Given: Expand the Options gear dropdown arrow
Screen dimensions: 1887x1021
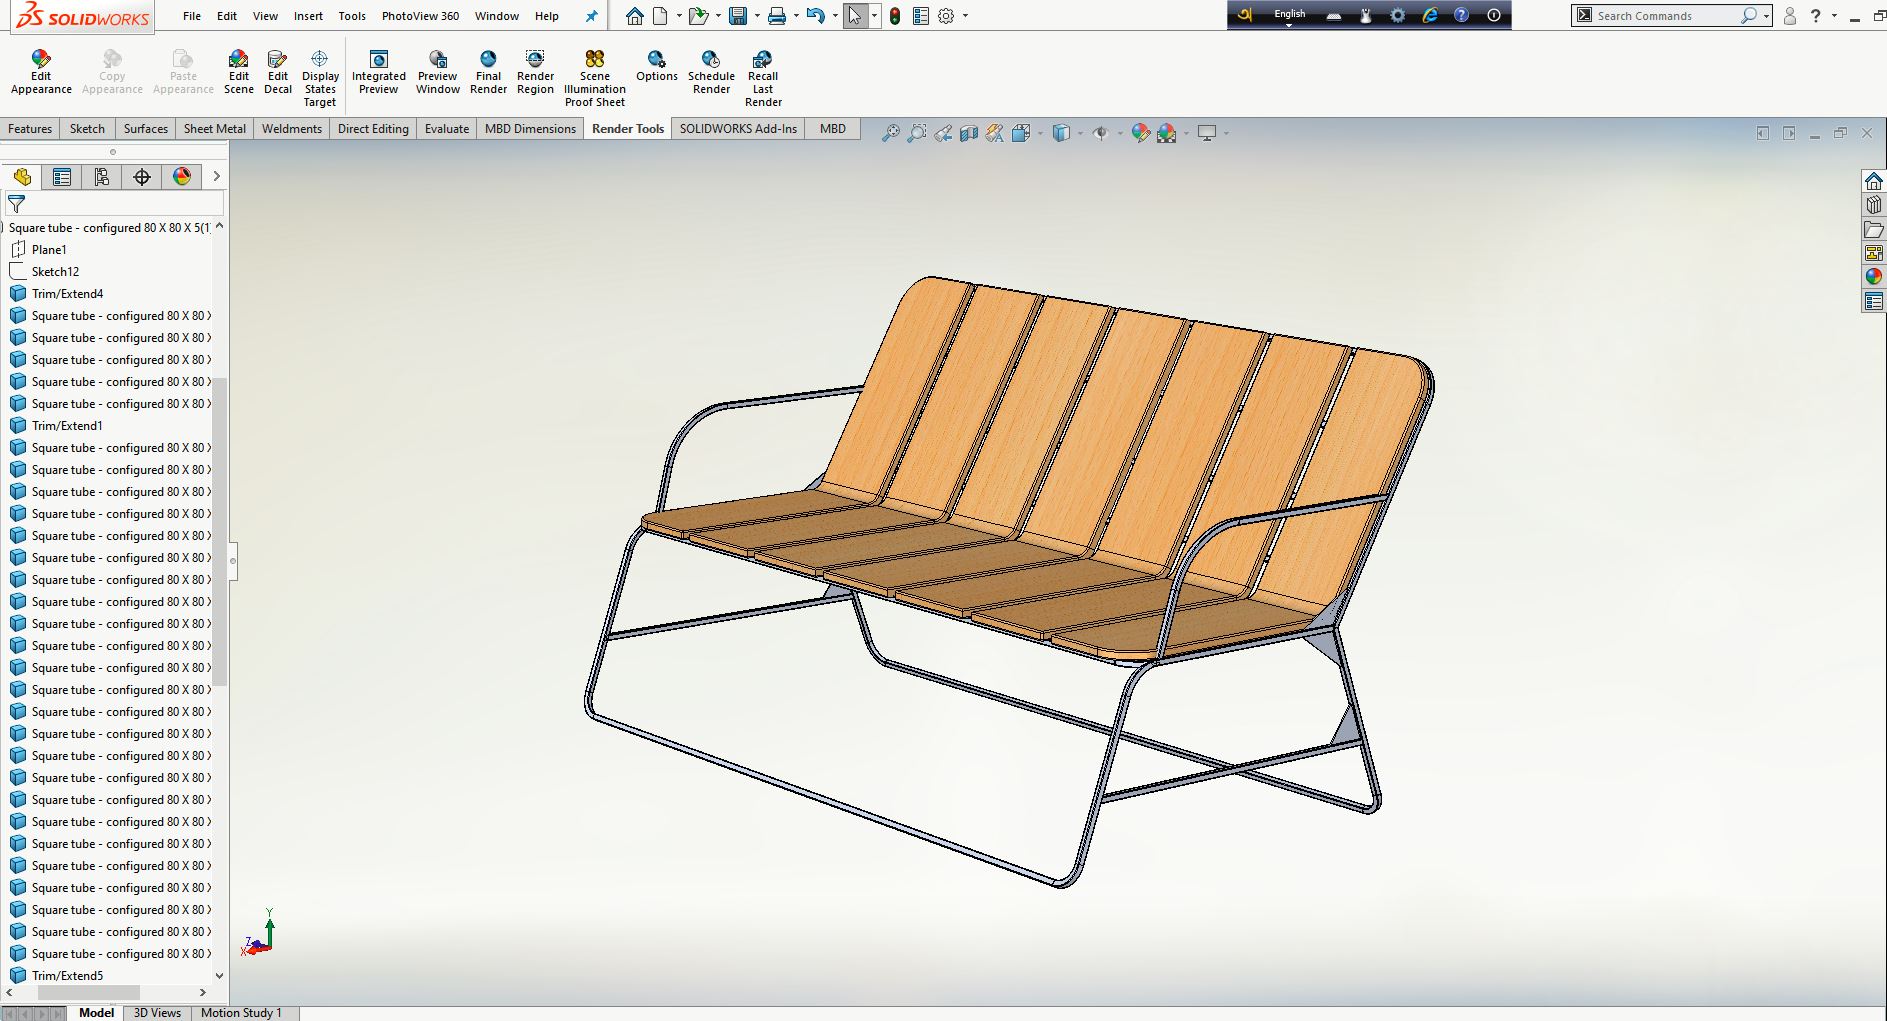Looking at the screenshot, I should [x=965, y=16].
